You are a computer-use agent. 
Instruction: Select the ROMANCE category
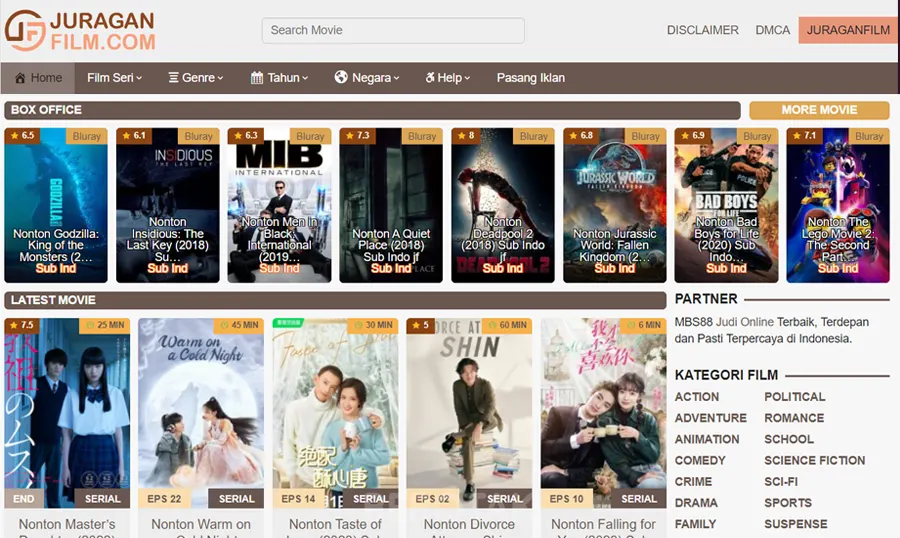[794, 418]
